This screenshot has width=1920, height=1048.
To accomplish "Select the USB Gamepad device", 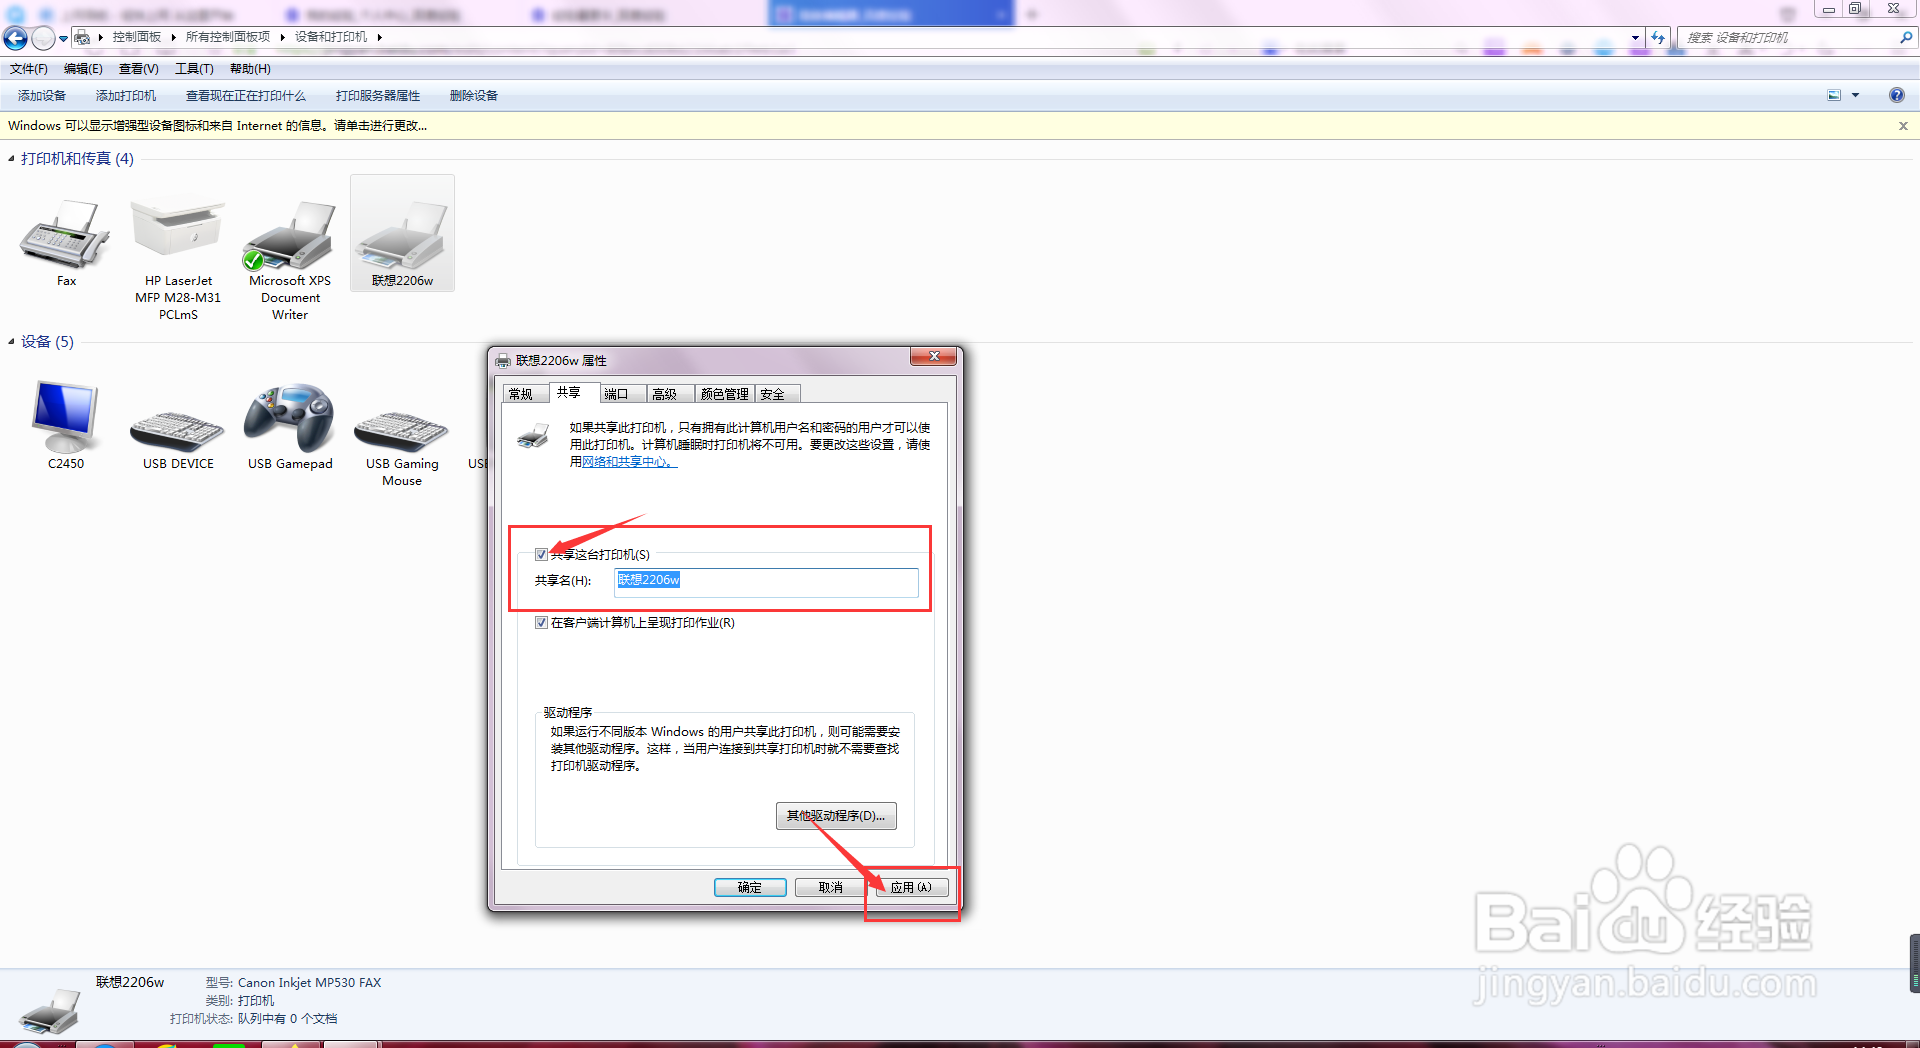I will point(290,418).
